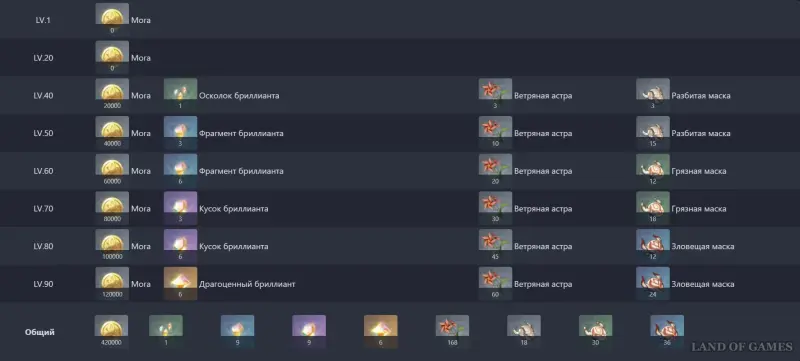
Task: Click the Фрагмент бриллианта label in LV.60 row
Action: 241,171
